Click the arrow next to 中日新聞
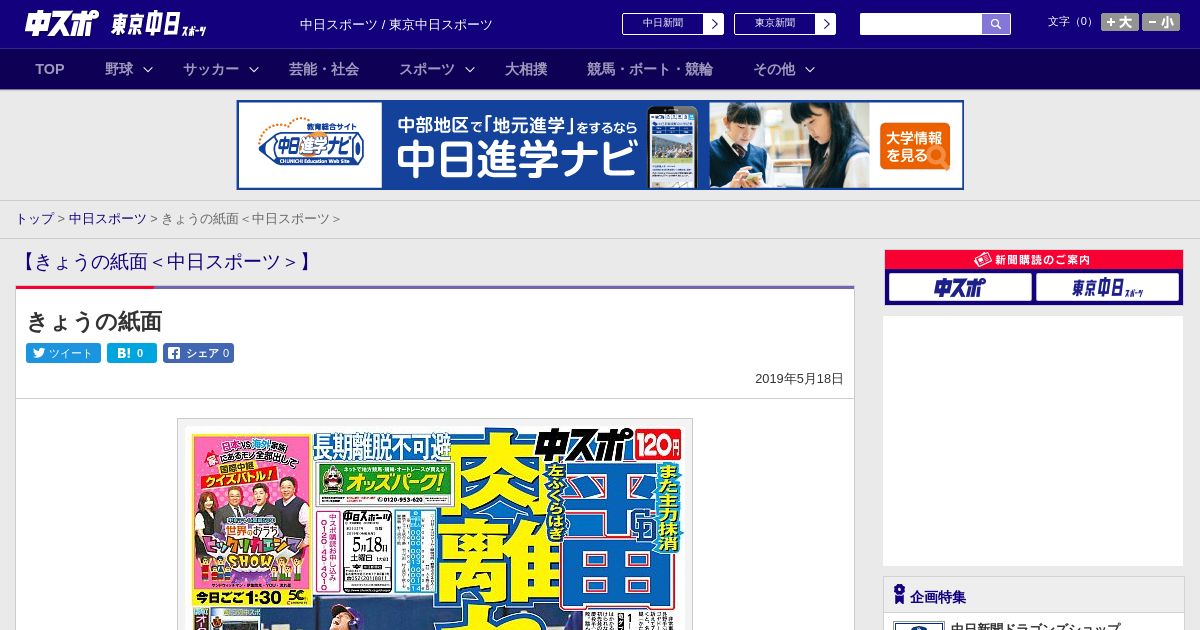This screenshot has width=1200, height=630. tap(714, 24)
